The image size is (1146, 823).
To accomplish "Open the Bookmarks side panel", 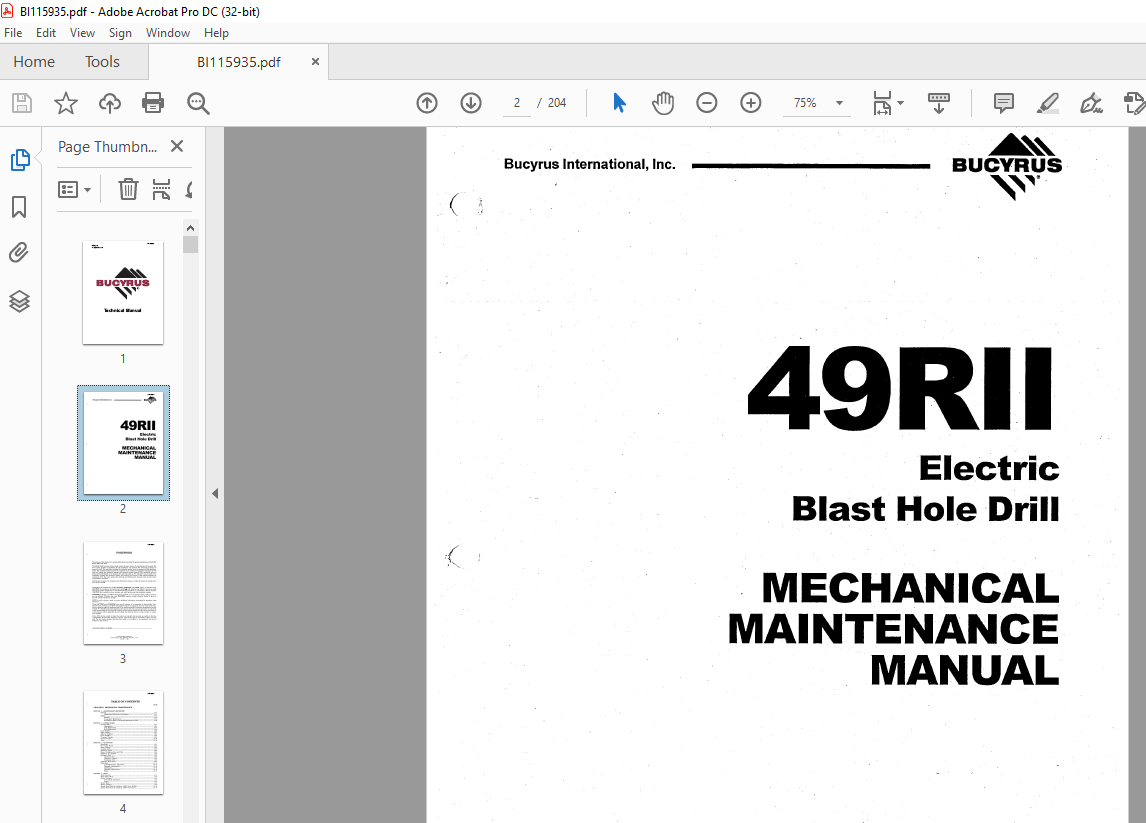I will 19,207.
